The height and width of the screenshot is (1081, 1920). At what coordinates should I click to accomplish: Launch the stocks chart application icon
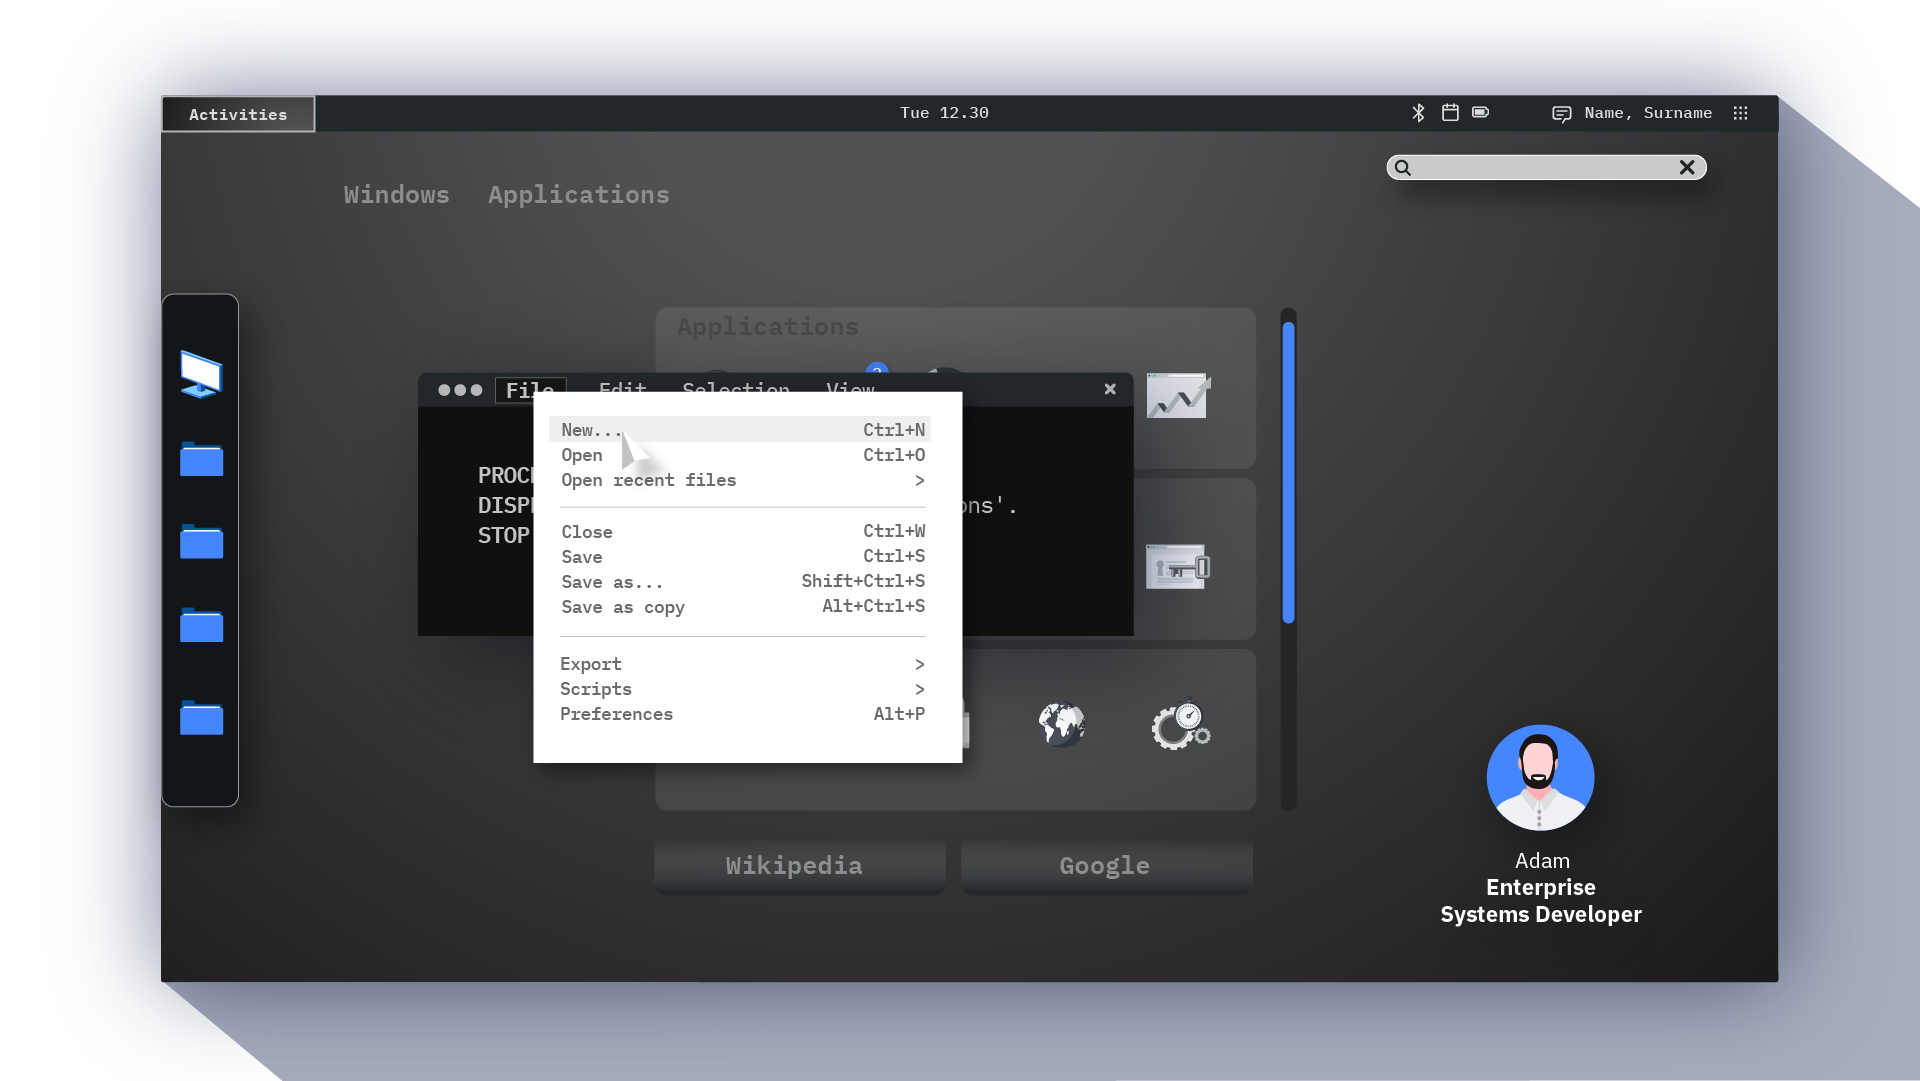[x=1178, y=396]
